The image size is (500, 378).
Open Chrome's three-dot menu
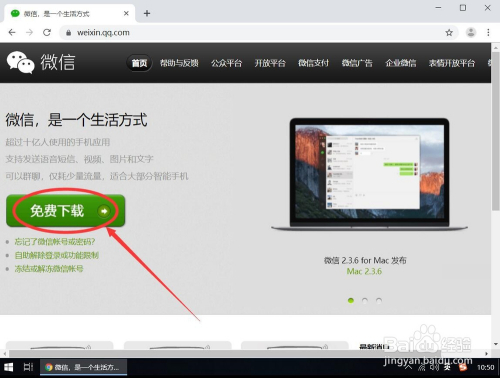tap(488, 32)
